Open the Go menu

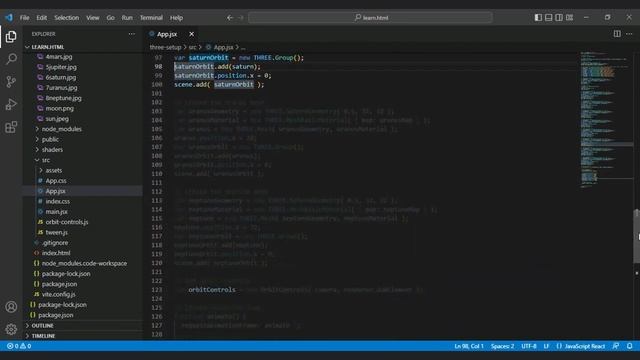111,18
